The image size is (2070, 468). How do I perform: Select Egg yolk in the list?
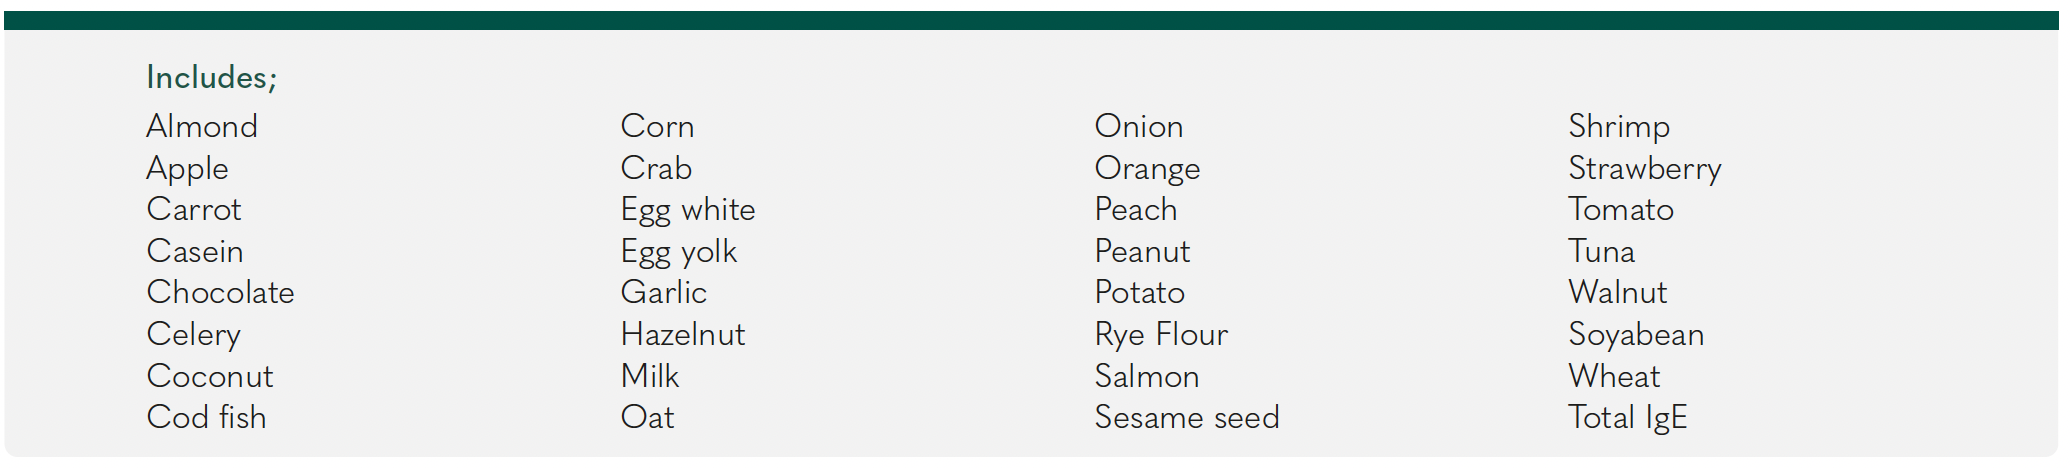pyautogui.click(x=679, y=252)
